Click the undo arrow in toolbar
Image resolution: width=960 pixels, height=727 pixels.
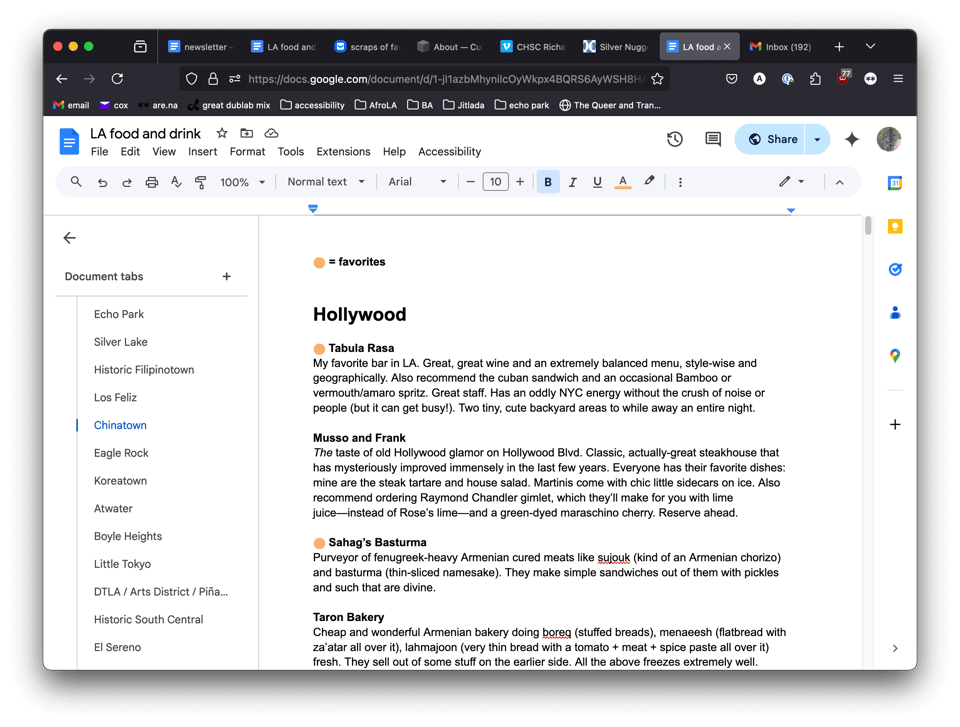coord(102,182)
